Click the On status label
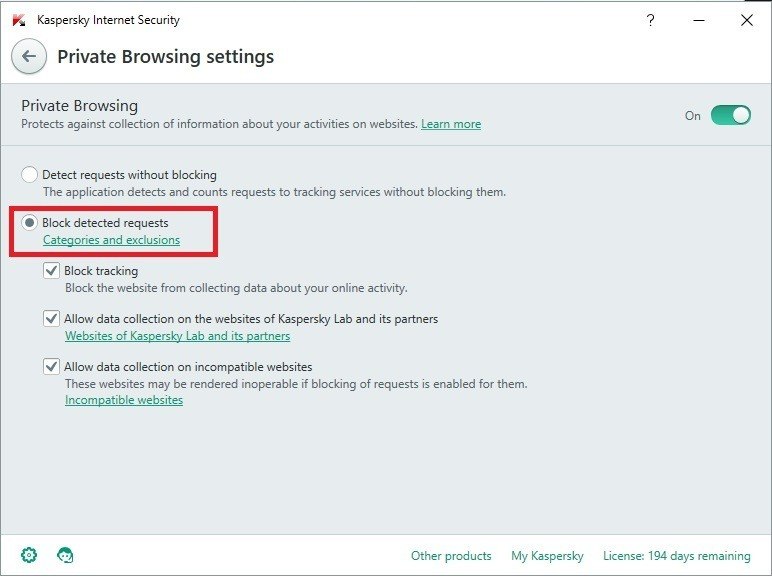 (x=692, y=116)
